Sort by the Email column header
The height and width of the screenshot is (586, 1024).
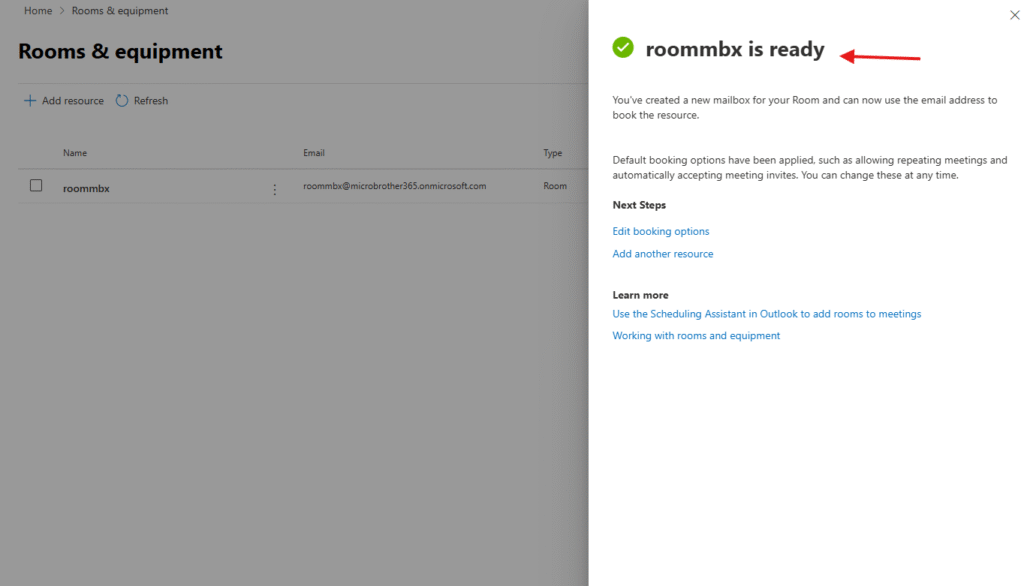click(x=314, y=153)
